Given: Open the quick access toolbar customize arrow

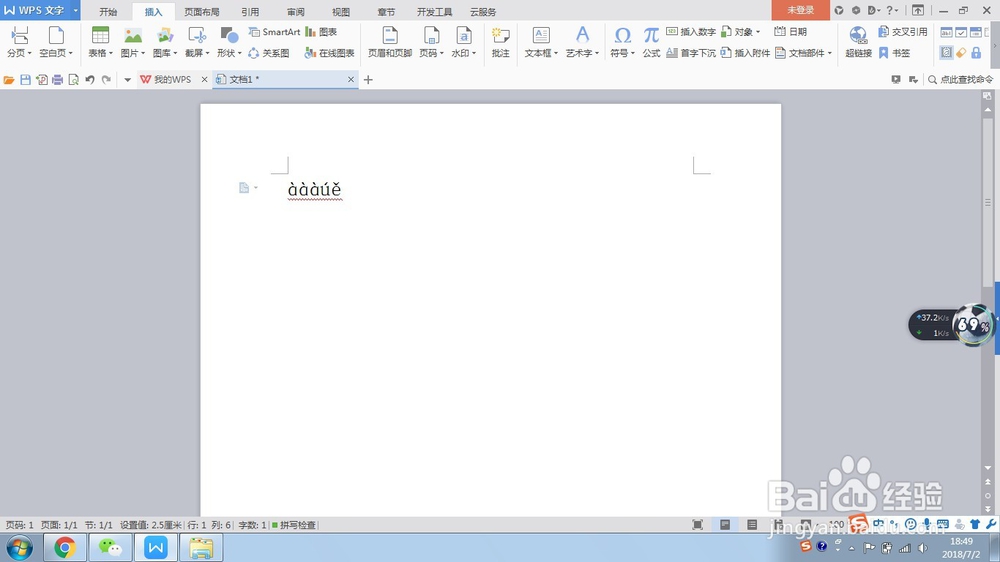Looking at the screenshot, I should click(127, 80).
